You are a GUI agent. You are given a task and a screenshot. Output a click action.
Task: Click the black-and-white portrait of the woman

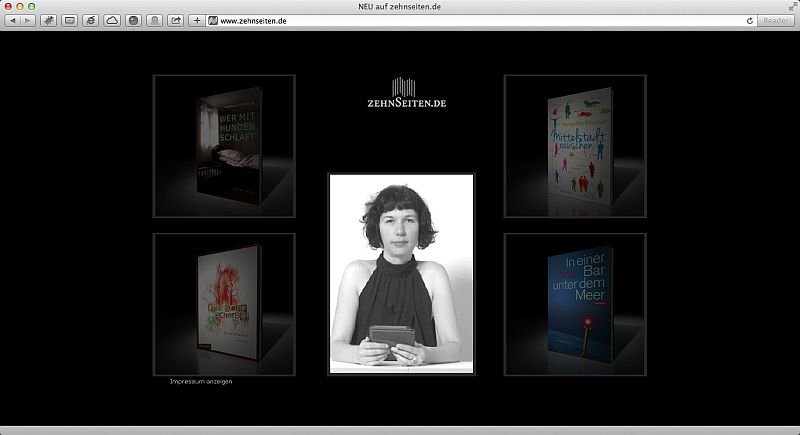tap(401, 274)
